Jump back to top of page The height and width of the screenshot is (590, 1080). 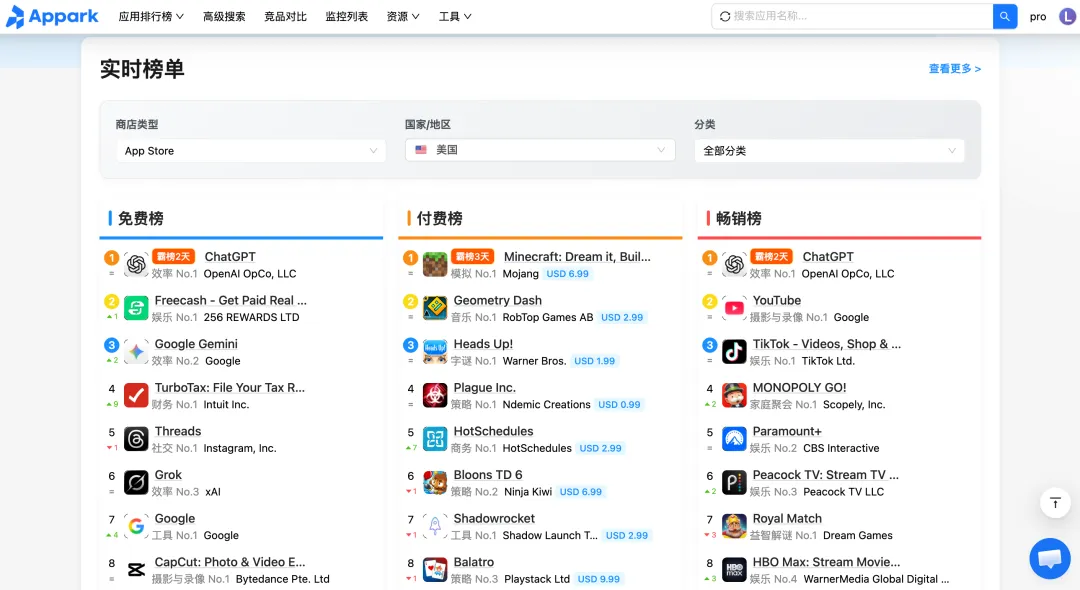(1055, 503)
